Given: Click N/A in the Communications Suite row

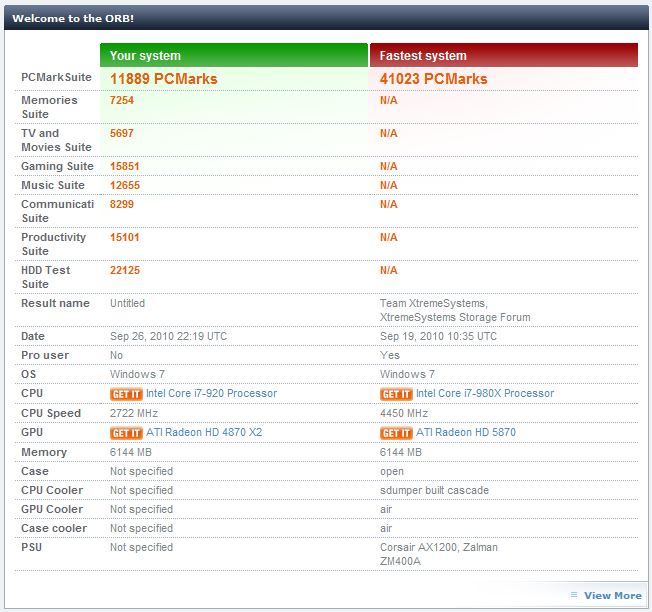Looking at the screenshot, I should tap(388, 204).
